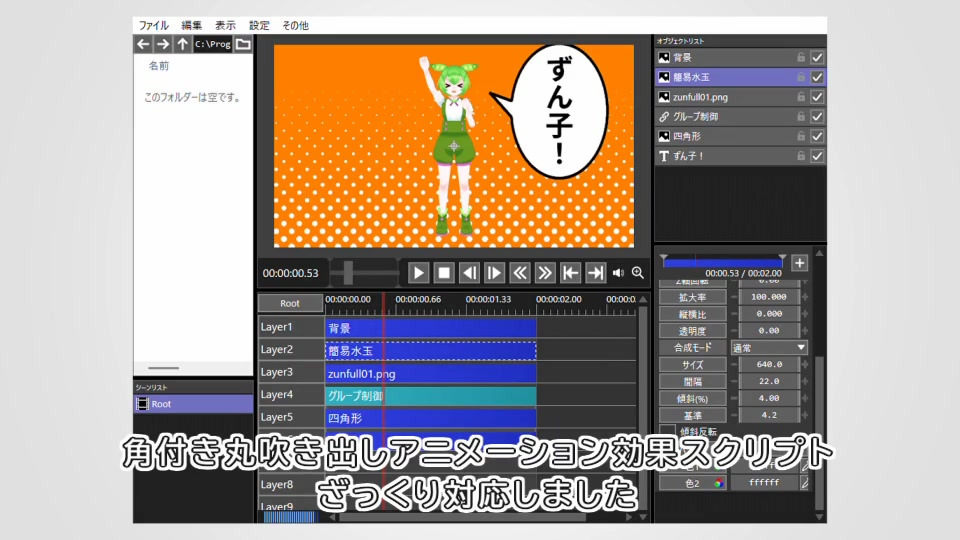Open the 設定 menu

coord(259,26)
